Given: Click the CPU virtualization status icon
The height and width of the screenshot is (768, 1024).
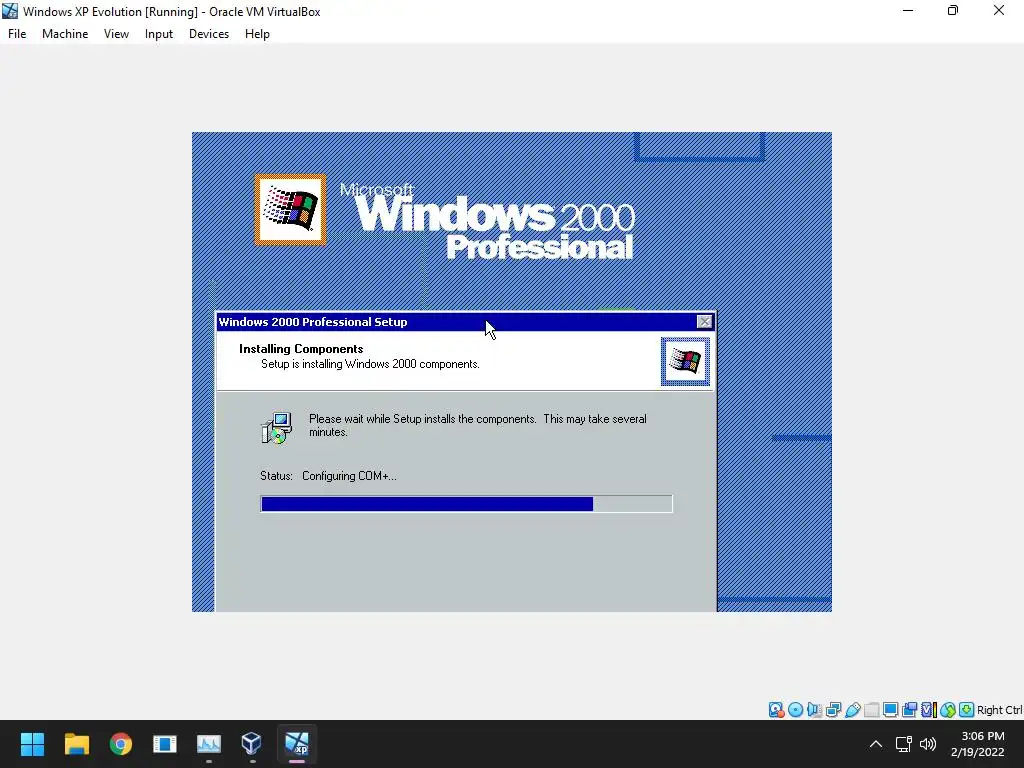Looking at the screenshot, I should click(x=928, y=710).
